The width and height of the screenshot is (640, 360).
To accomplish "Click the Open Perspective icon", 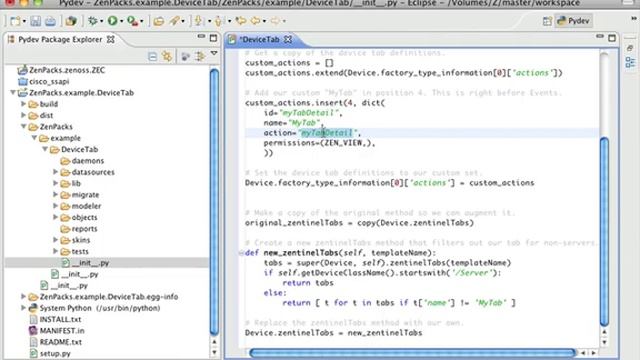I will pos(547,21).
